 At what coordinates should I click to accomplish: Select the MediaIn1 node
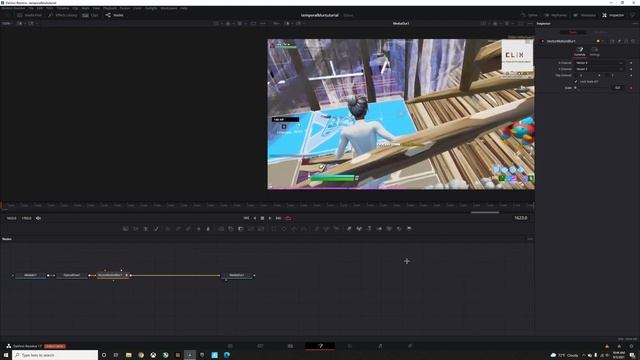click(x=31, y=276)
